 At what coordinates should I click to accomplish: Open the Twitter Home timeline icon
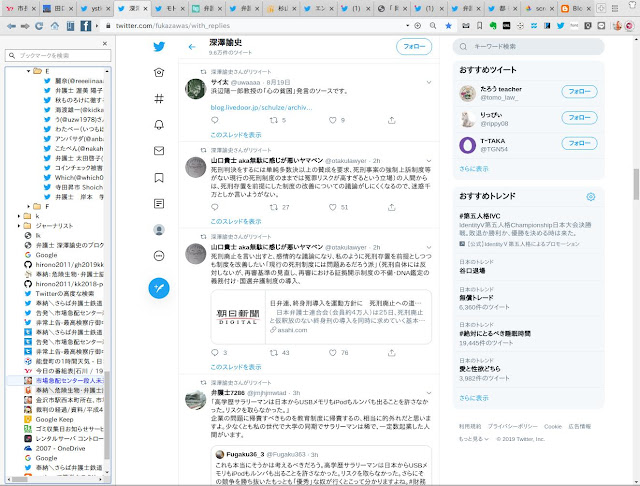[159, 72]
